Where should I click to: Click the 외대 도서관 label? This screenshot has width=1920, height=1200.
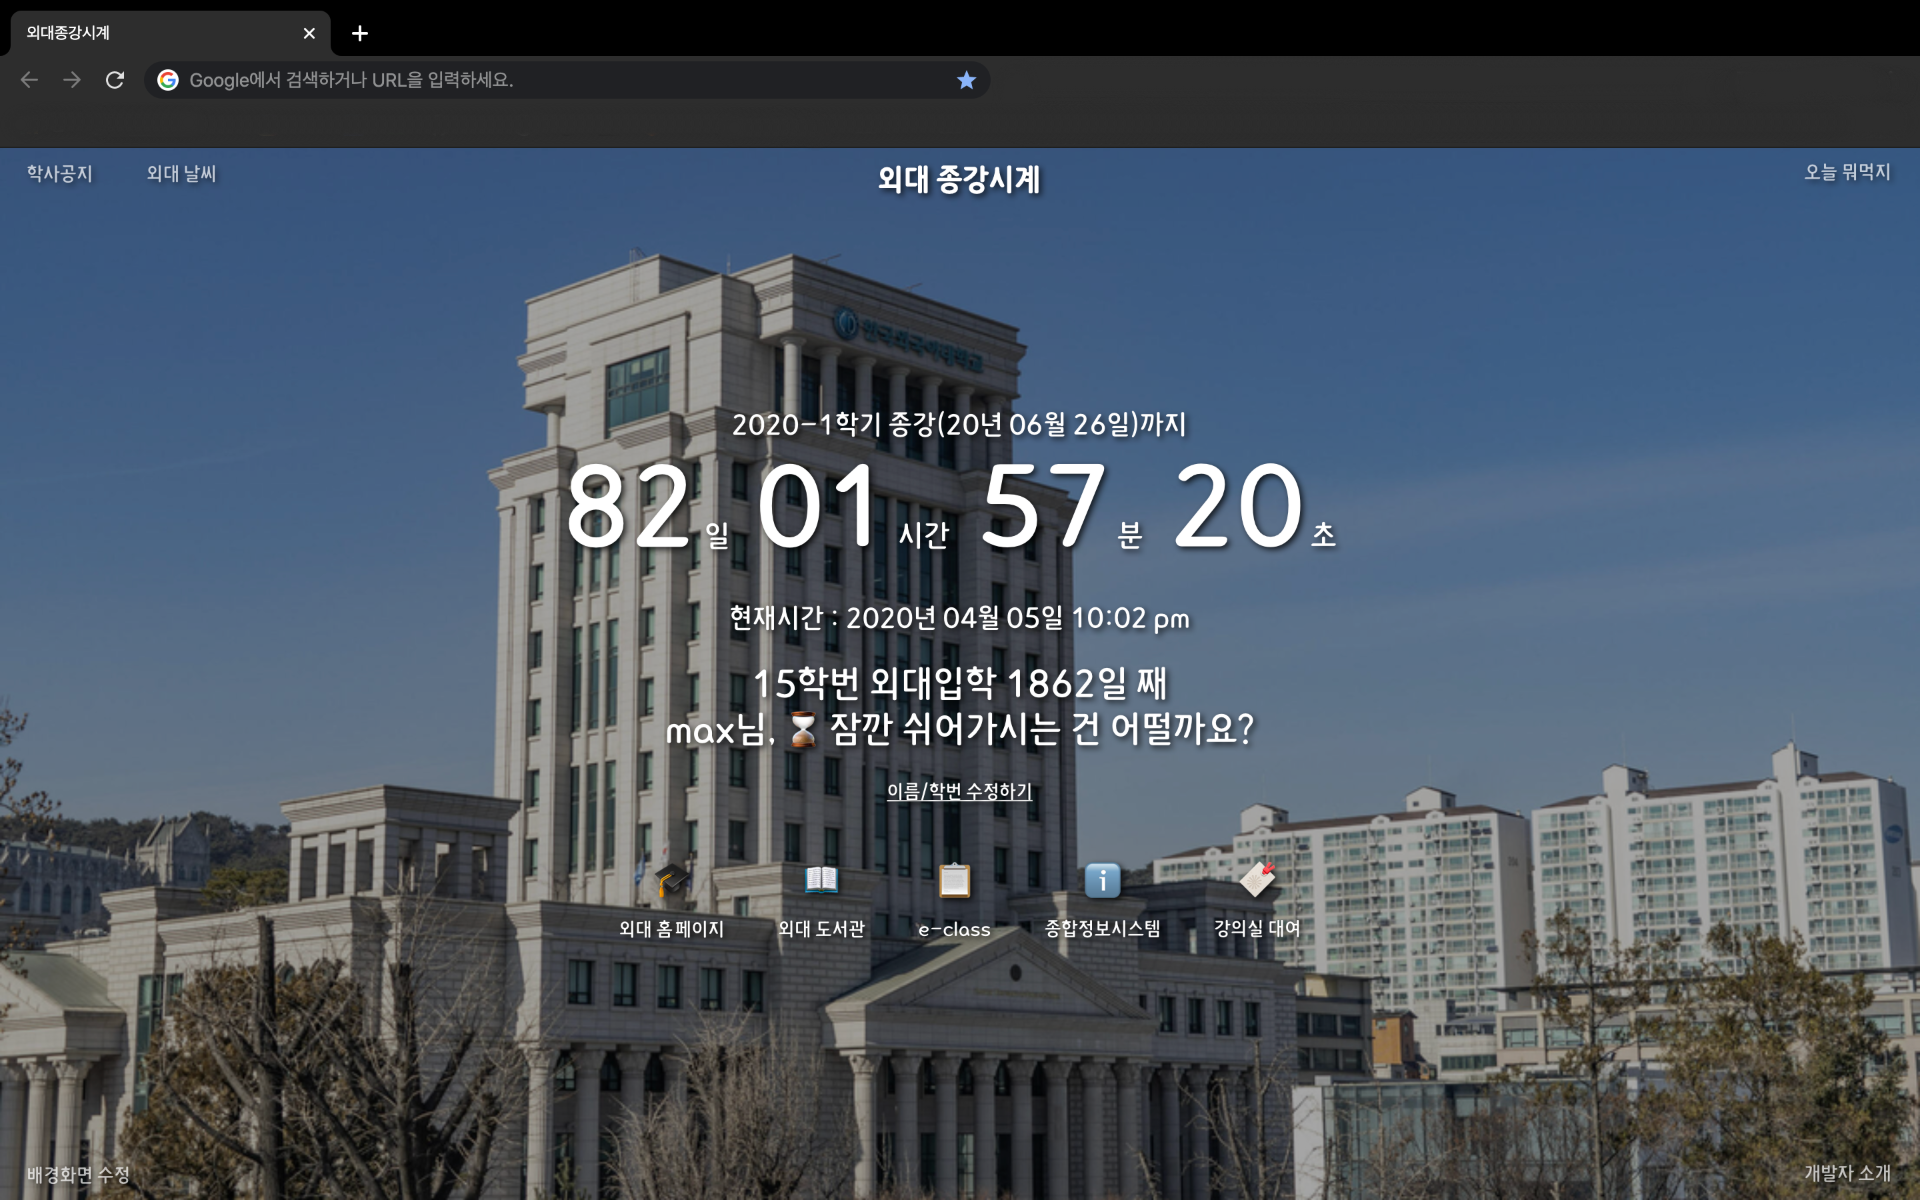point(821,929)
